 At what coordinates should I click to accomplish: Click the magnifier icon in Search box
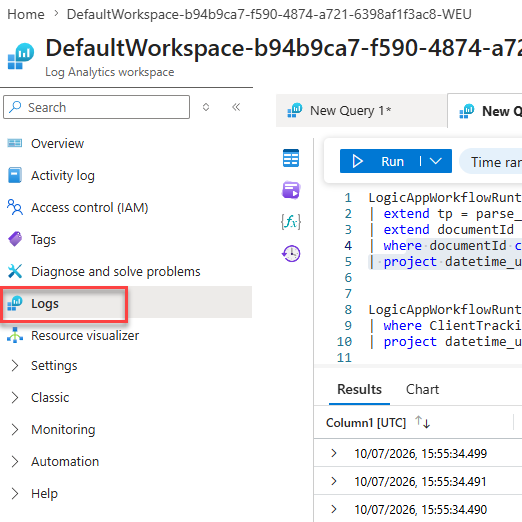(15, 107)
